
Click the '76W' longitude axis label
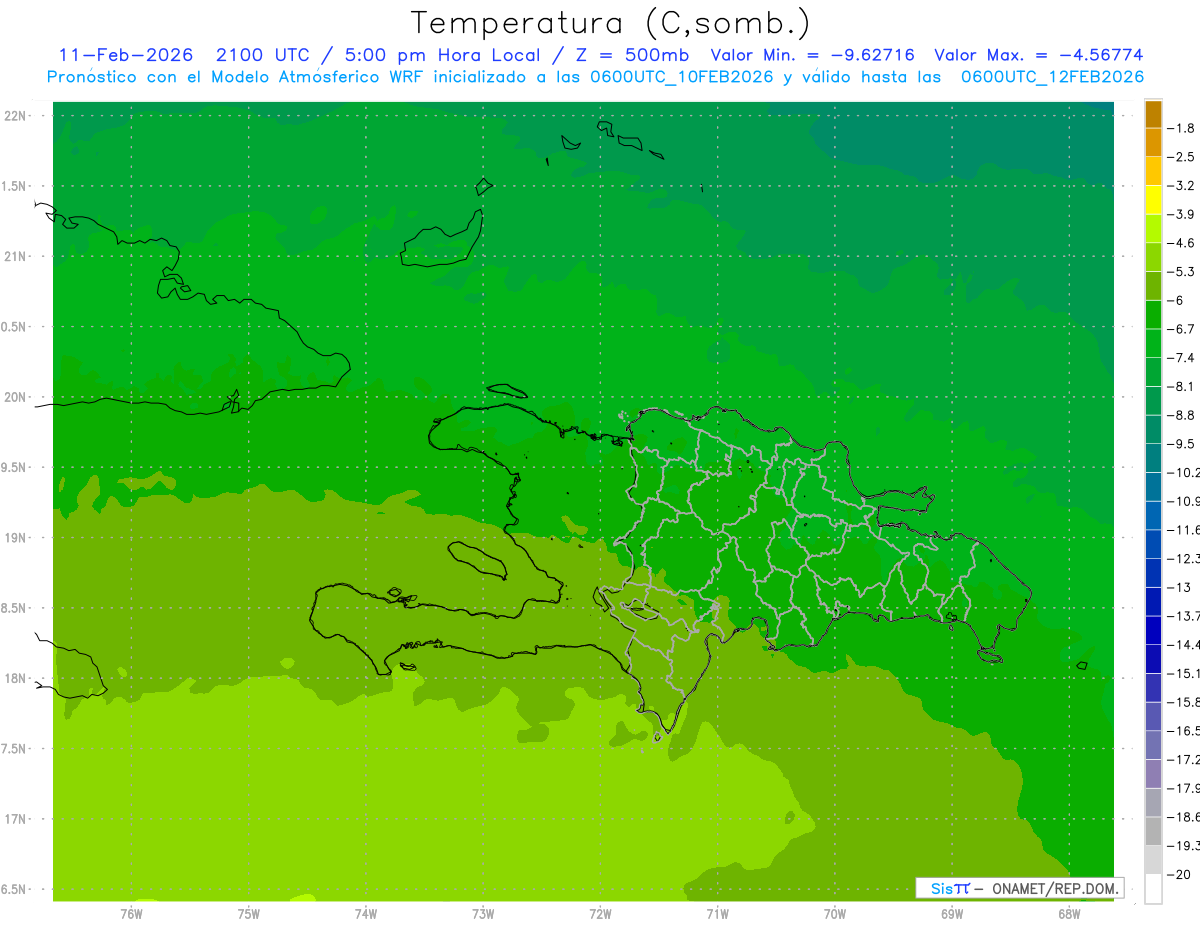tap(131, 913)
